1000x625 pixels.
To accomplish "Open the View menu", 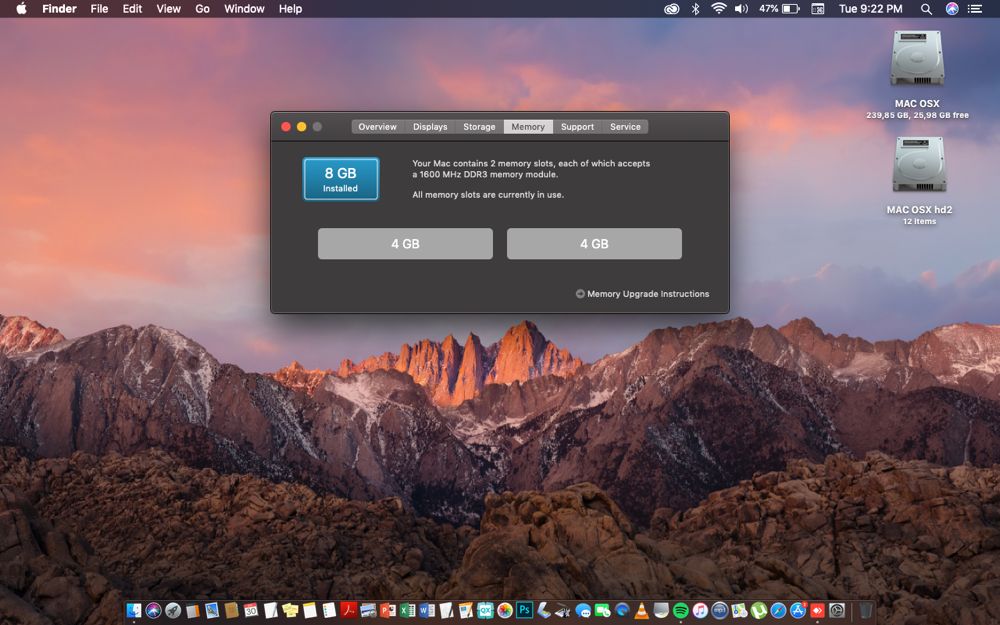I will coord(168,9).
